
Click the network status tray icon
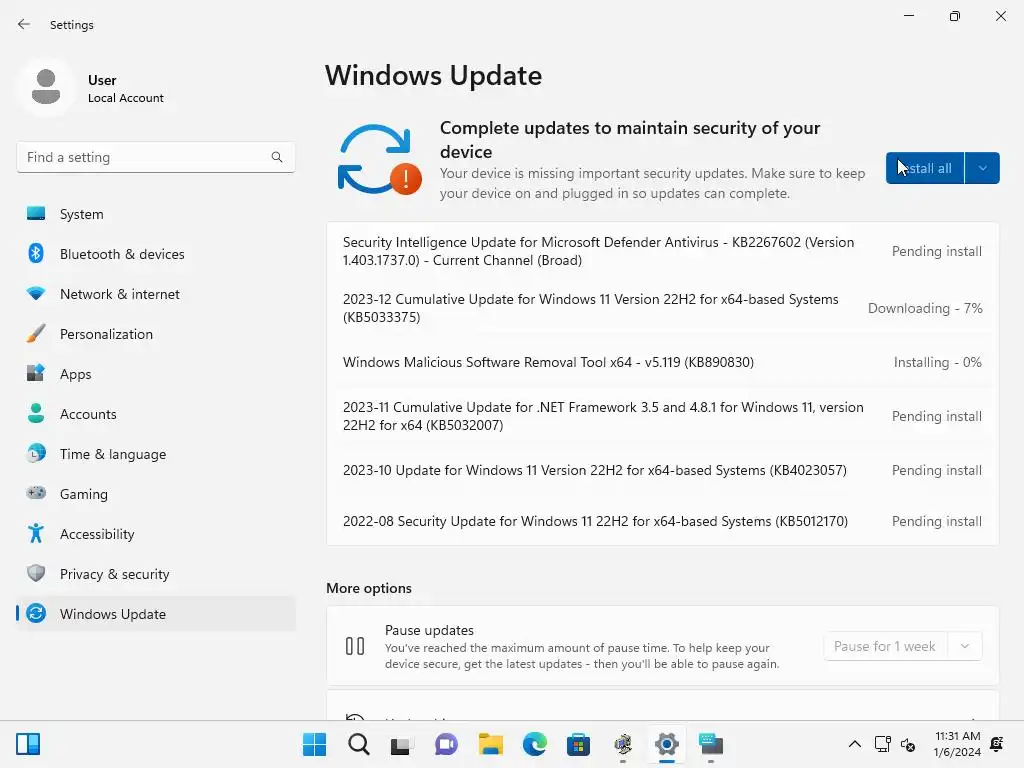tap(882, 744)
